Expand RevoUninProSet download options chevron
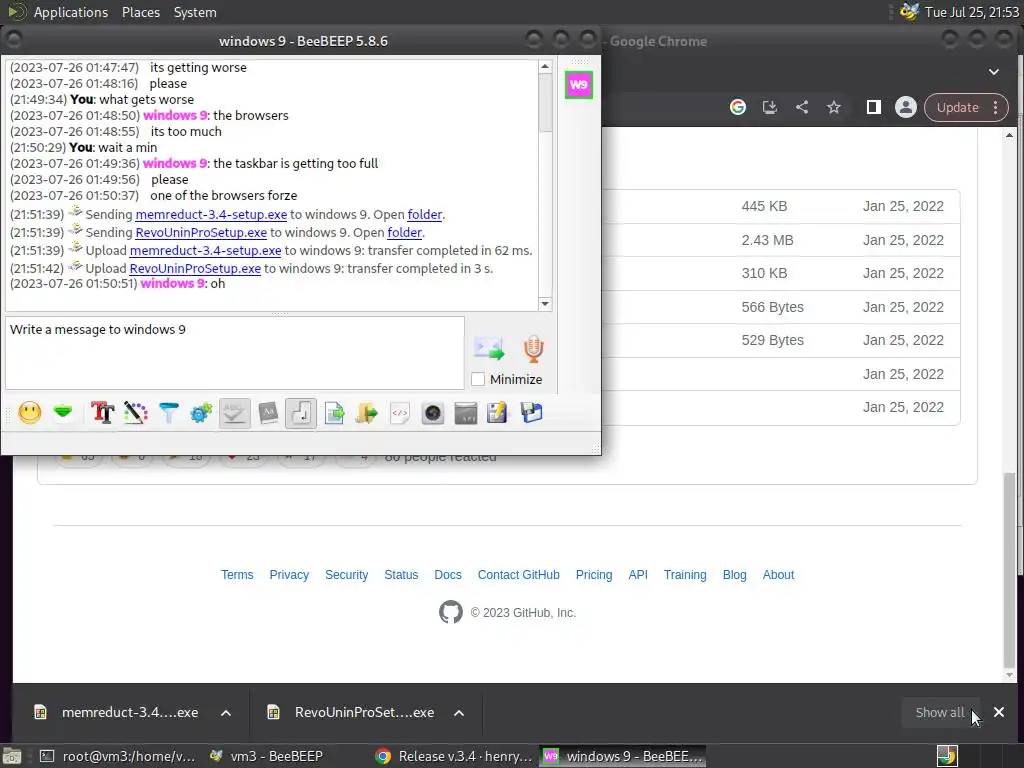This screenshot has width=1024, height=768. tap(459, 713)
